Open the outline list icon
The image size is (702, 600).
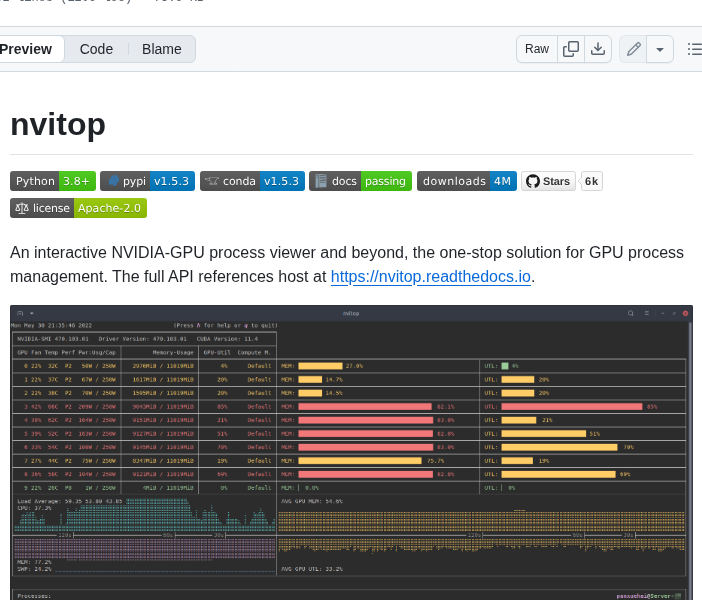click(694, 49)
